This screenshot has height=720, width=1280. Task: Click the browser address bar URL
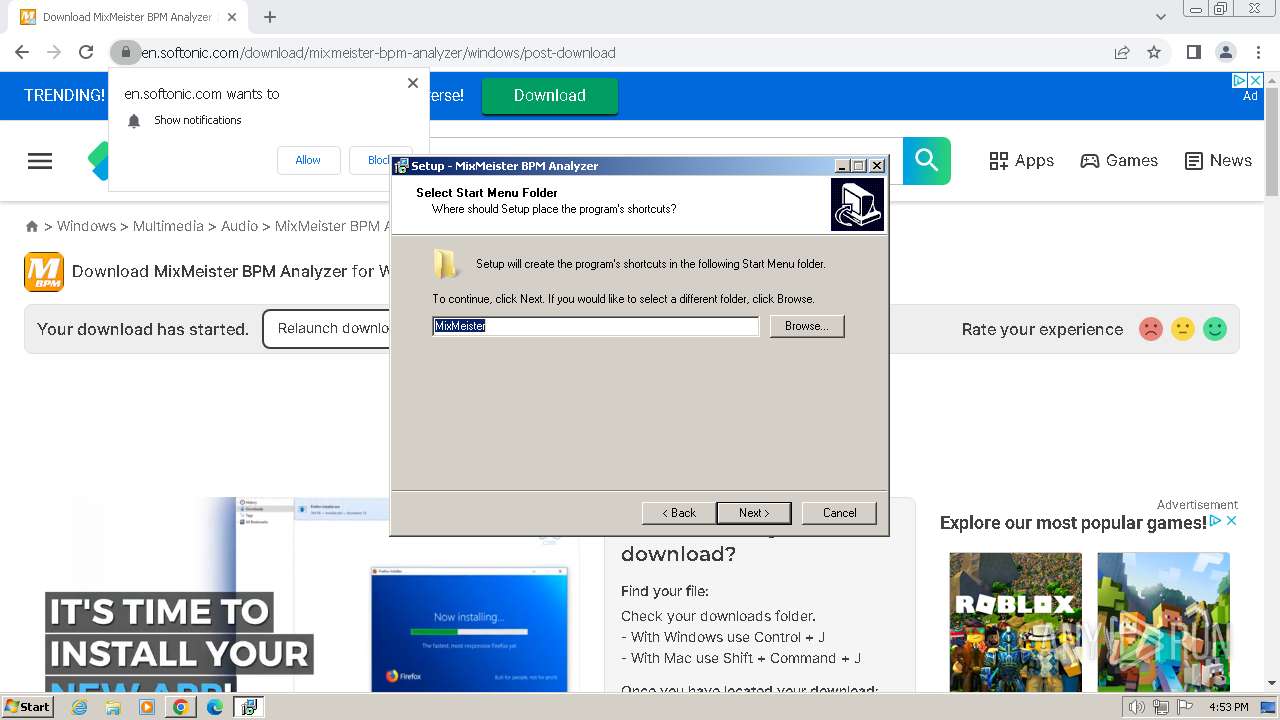[x=378, y=52]
